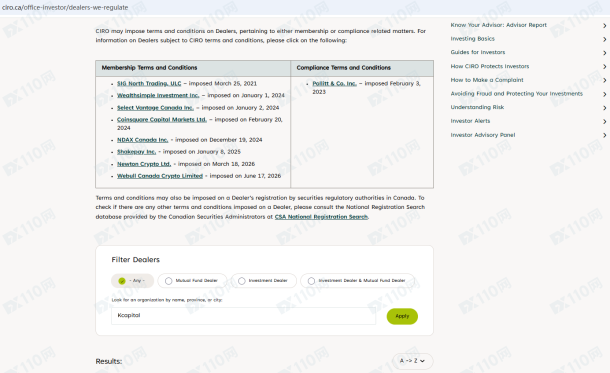Open Webull Canada Crypto Limited link
This screenshot has height=373, width=610.
(x=160, y=176)
